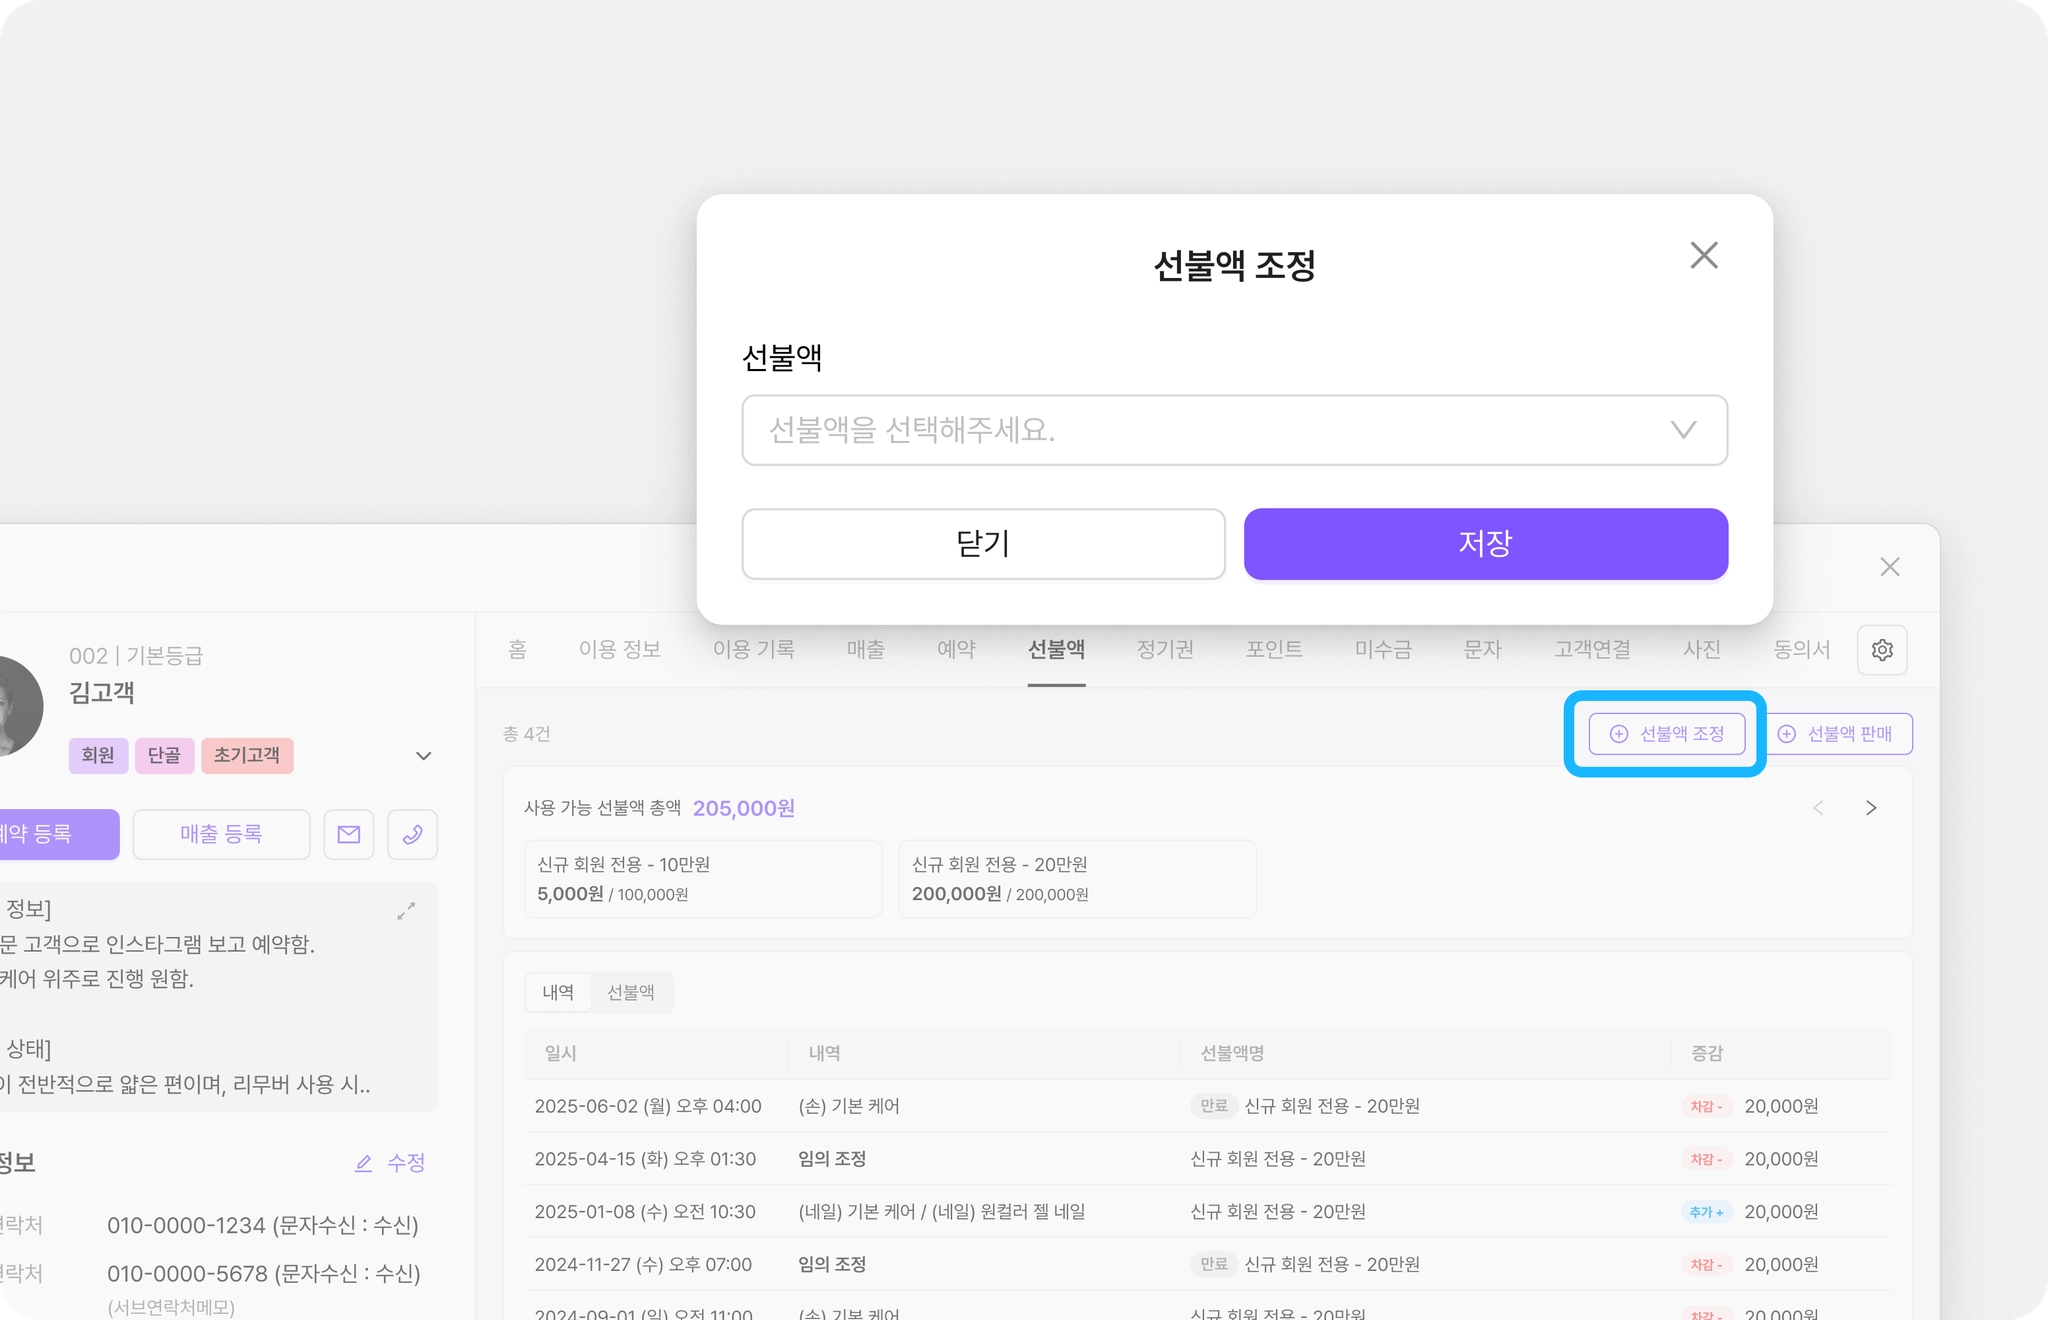Select the 신규 회원 전용 - 10만원 card
Screen dimensions: 2048x1320
point(702,878)
